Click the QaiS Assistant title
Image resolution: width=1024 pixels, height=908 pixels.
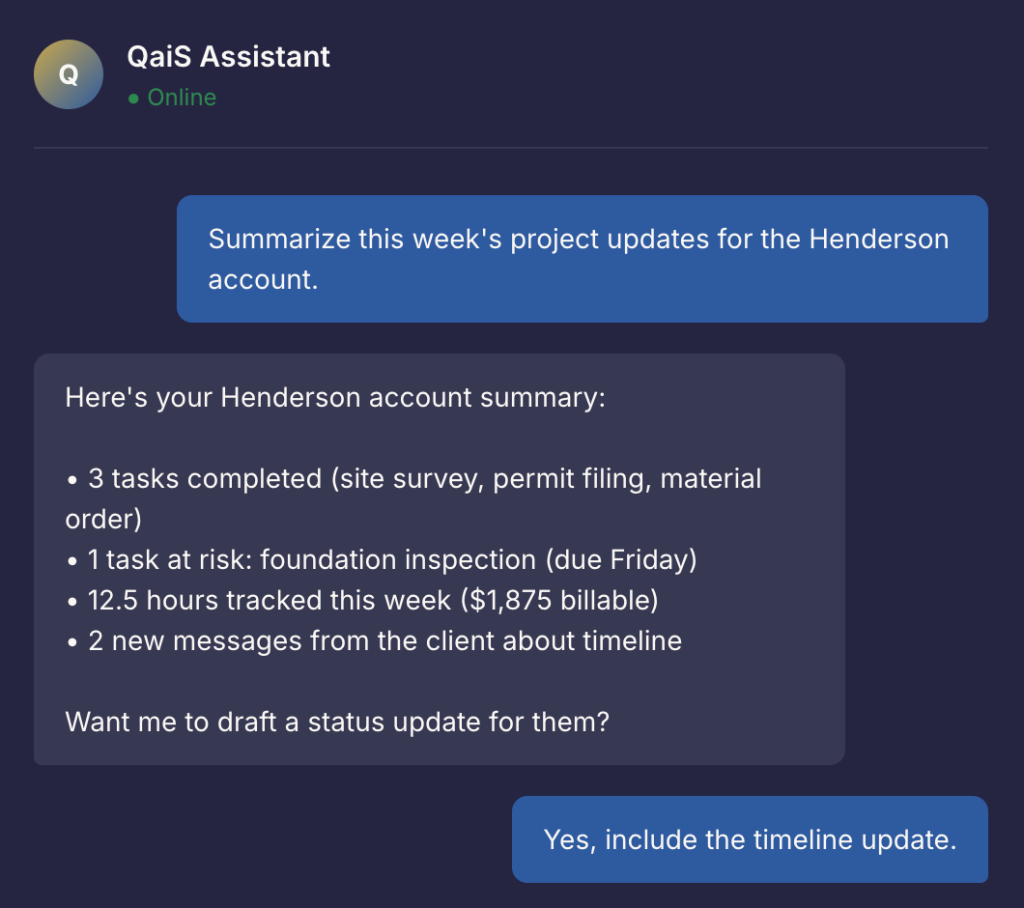tap(228, 56)
